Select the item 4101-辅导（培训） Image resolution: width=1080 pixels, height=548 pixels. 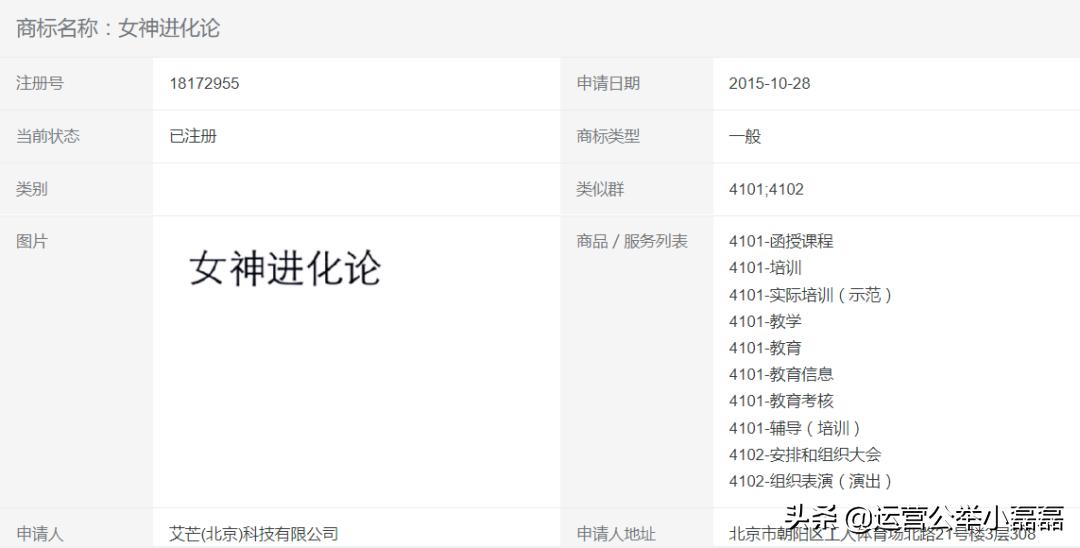click(794, 428)
